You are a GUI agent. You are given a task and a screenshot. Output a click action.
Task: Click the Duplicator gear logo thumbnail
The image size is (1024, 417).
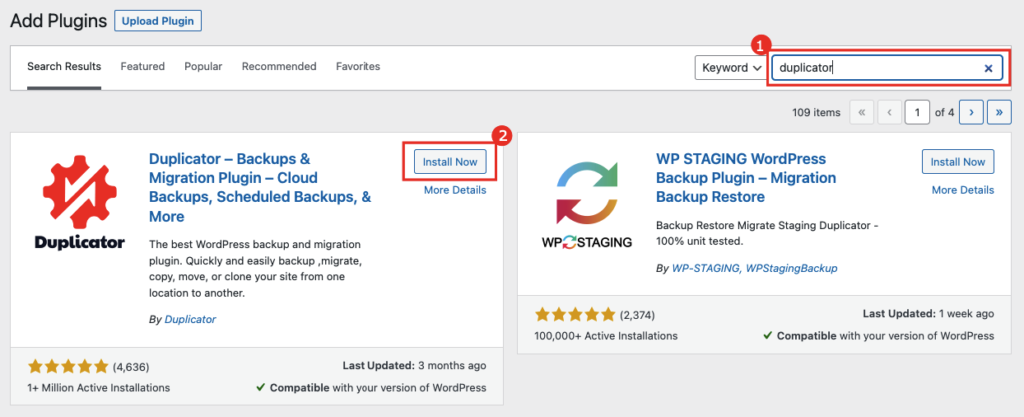(79, 202)
